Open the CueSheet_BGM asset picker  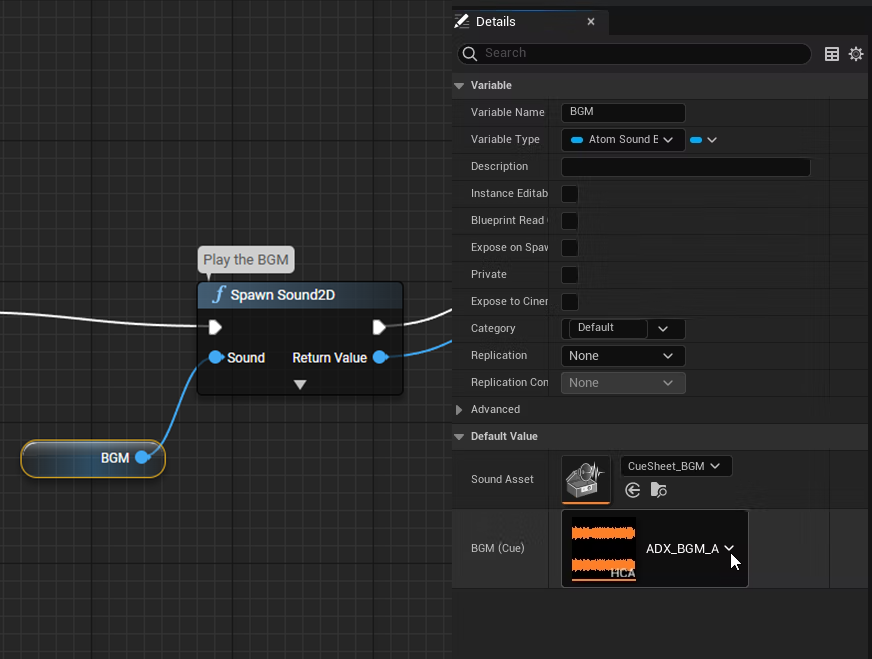tap(676, 466)
